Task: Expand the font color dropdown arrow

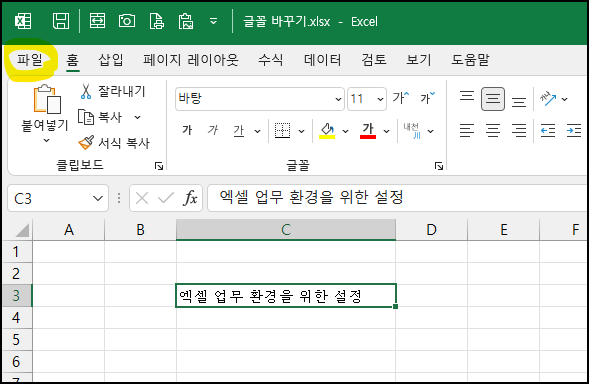Action: pyautogui.click(x=387, y=131)
